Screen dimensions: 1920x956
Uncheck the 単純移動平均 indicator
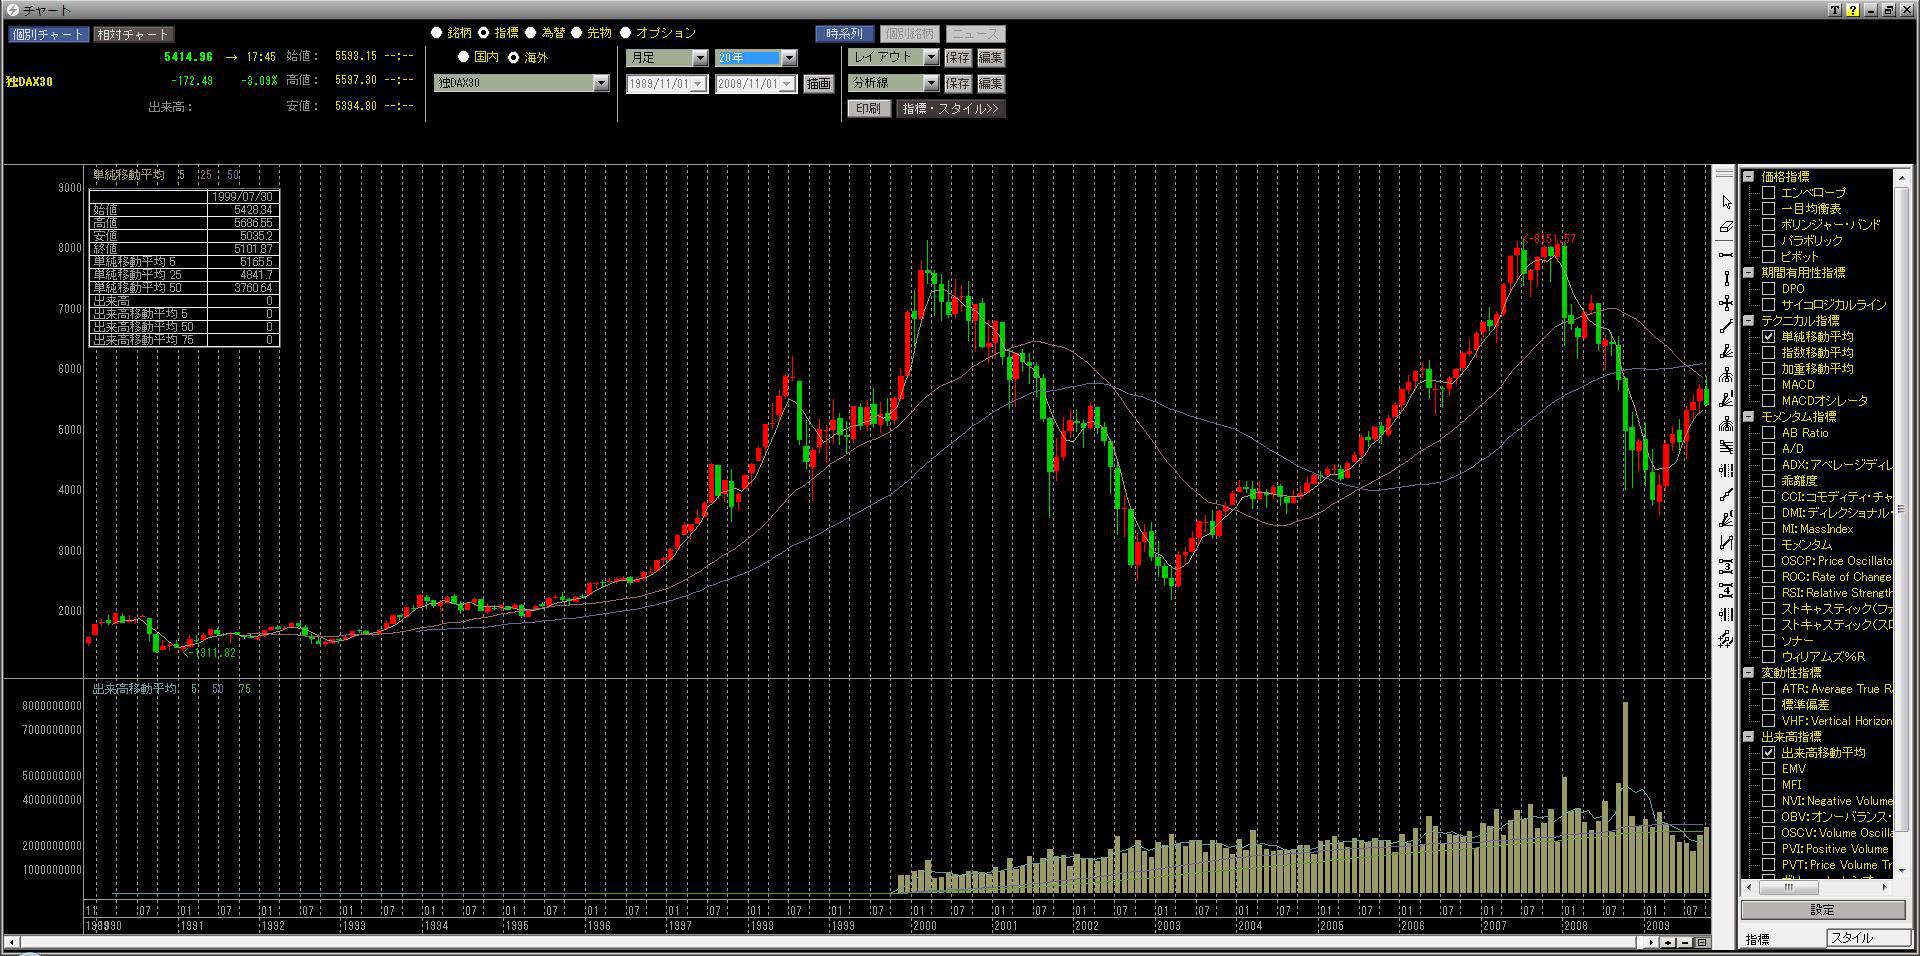[1768, 337]
